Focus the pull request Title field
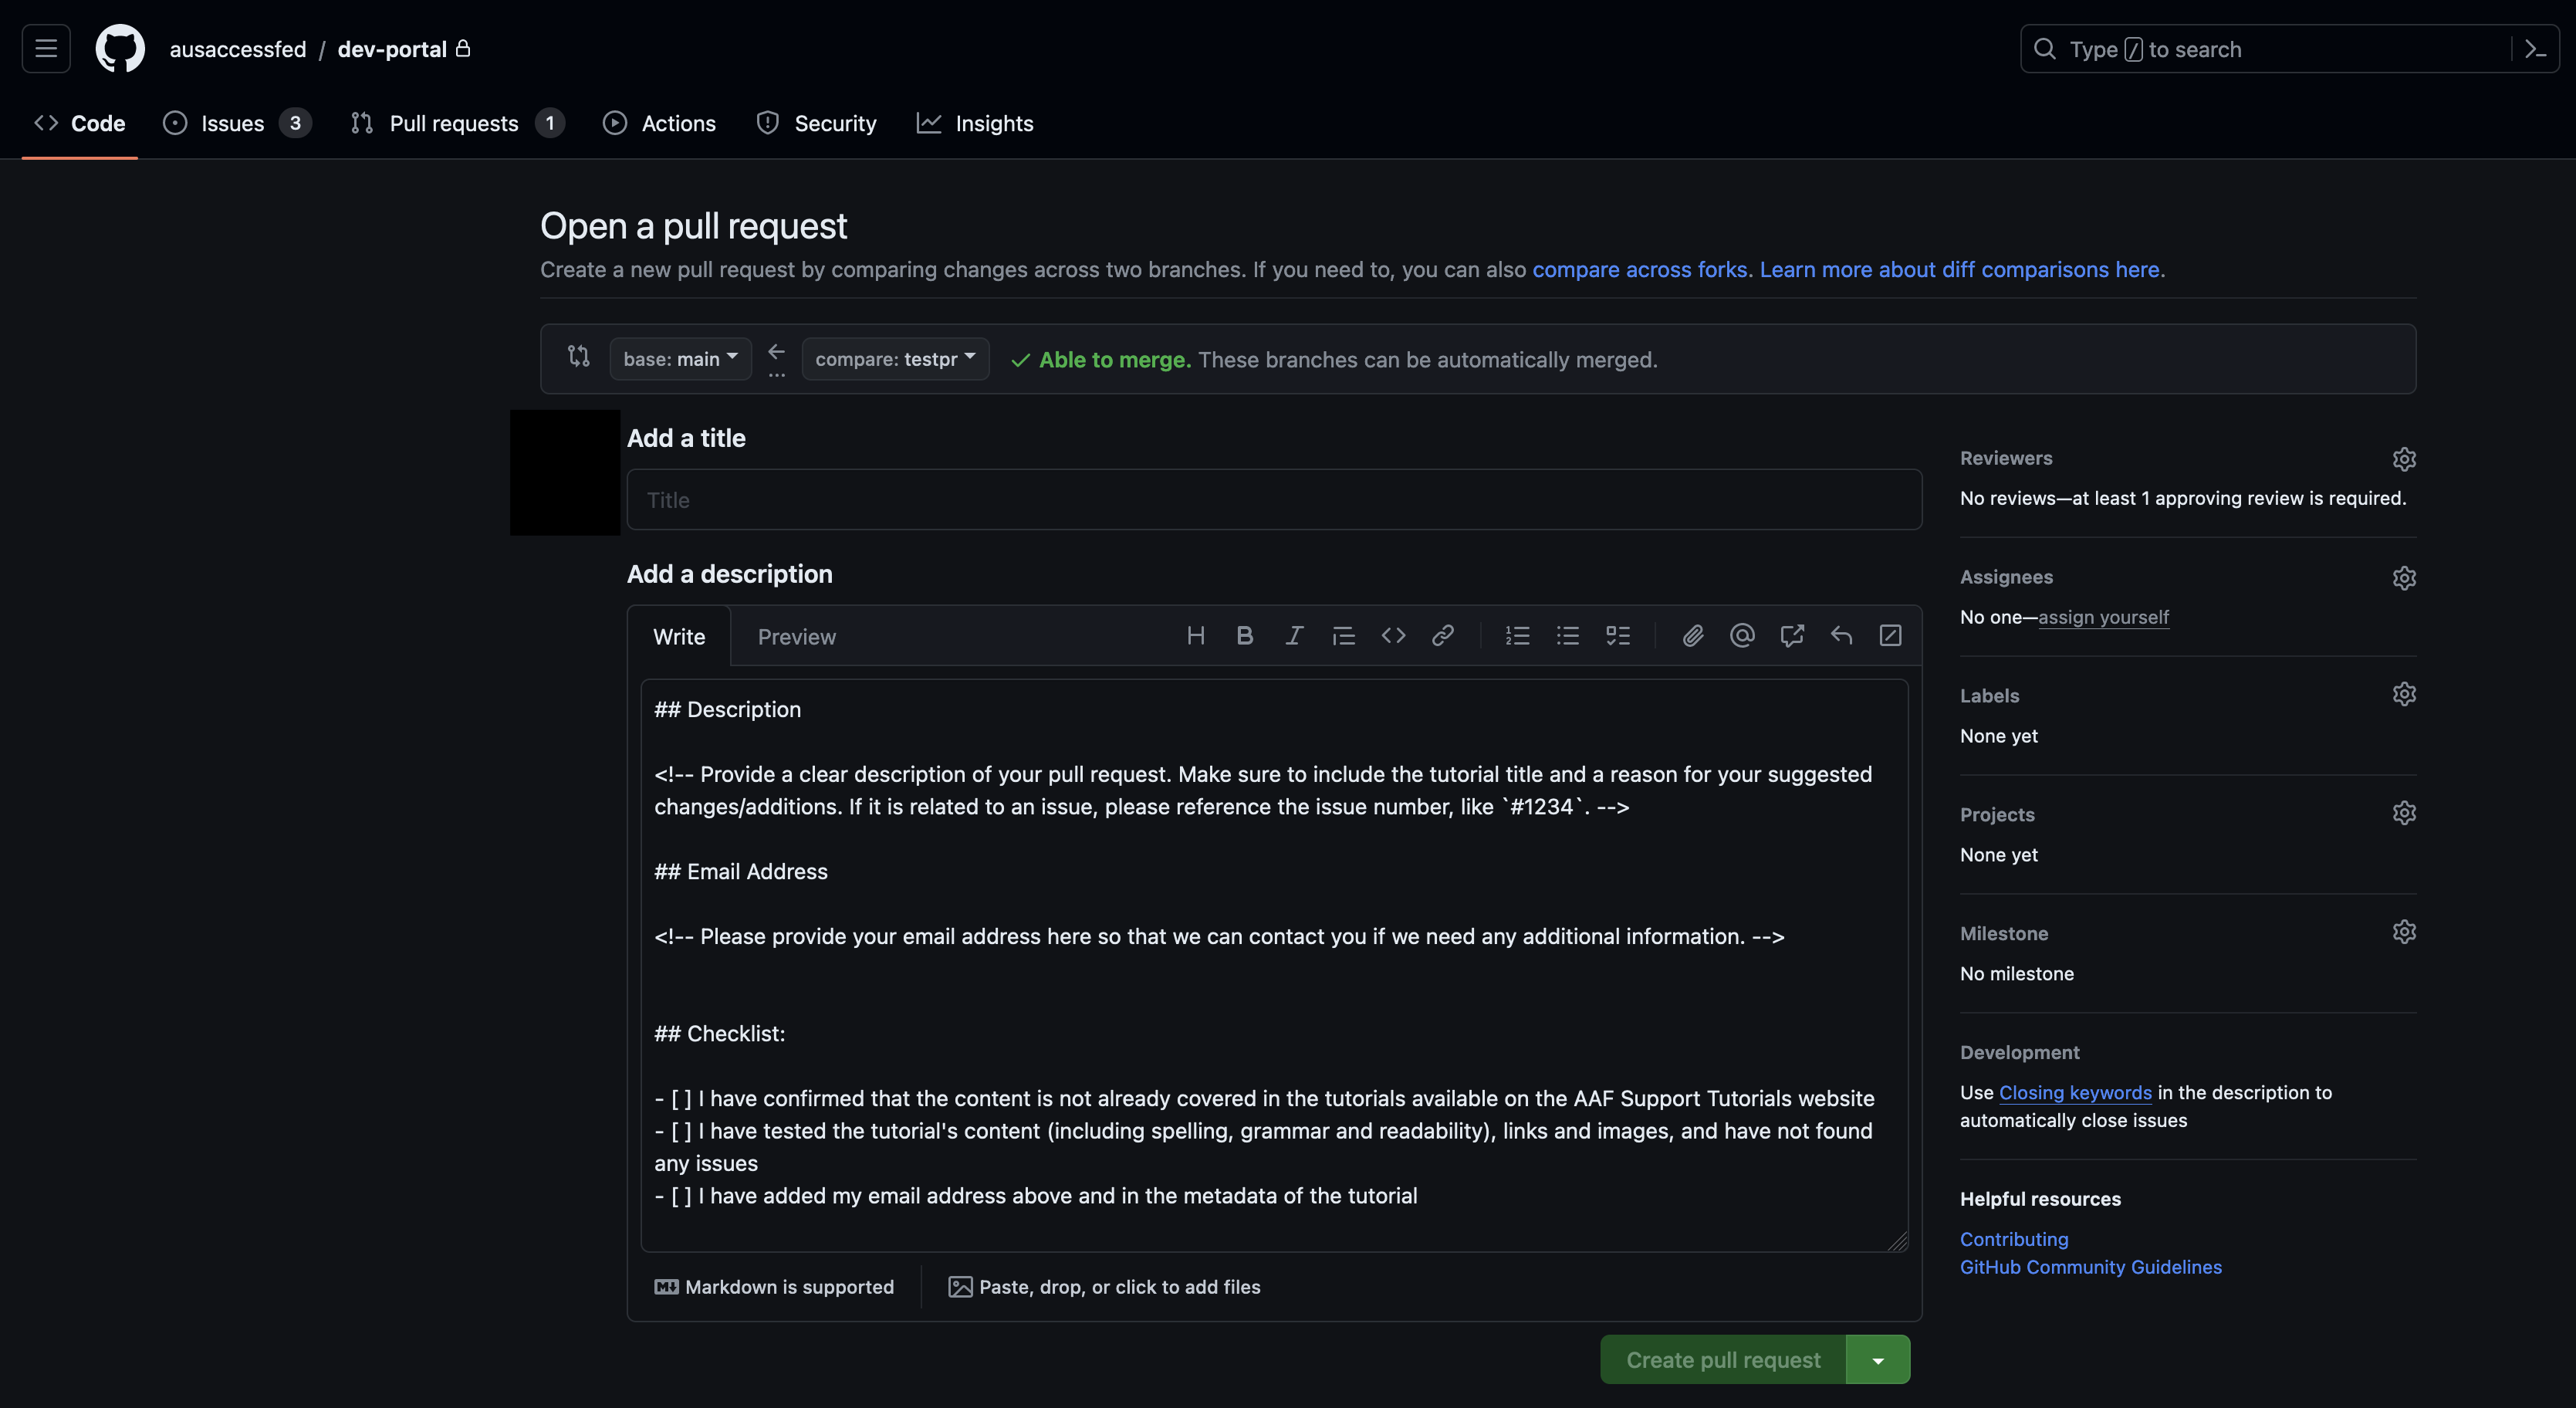Image resolution: width=2576 pixels, height=1408 pixels. click(1274, 500)
